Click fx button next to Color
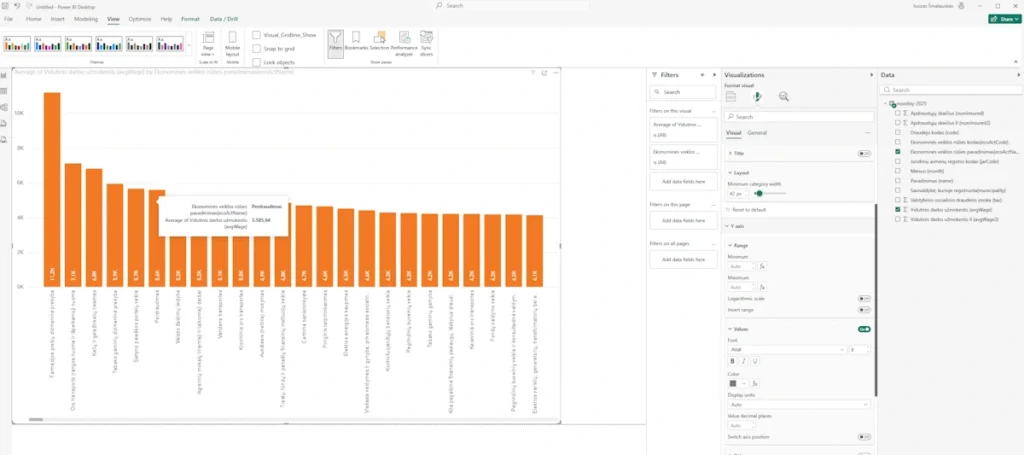The image size is (1024, 455). (x=755, y=383)
